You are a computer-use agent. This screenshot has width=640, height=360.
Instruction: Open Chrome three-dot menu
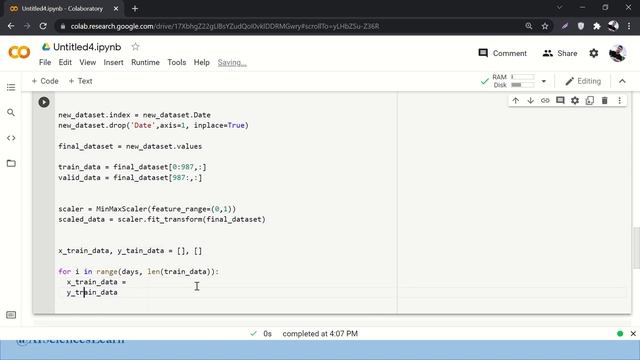tap(629, 26)
